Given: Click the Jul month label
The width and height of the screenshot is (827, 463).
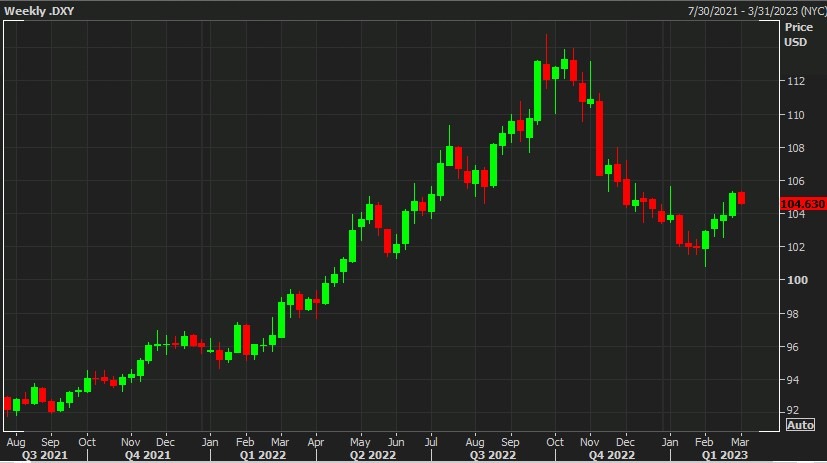Looking at the screenshot, I should click(x=431, y=442).
